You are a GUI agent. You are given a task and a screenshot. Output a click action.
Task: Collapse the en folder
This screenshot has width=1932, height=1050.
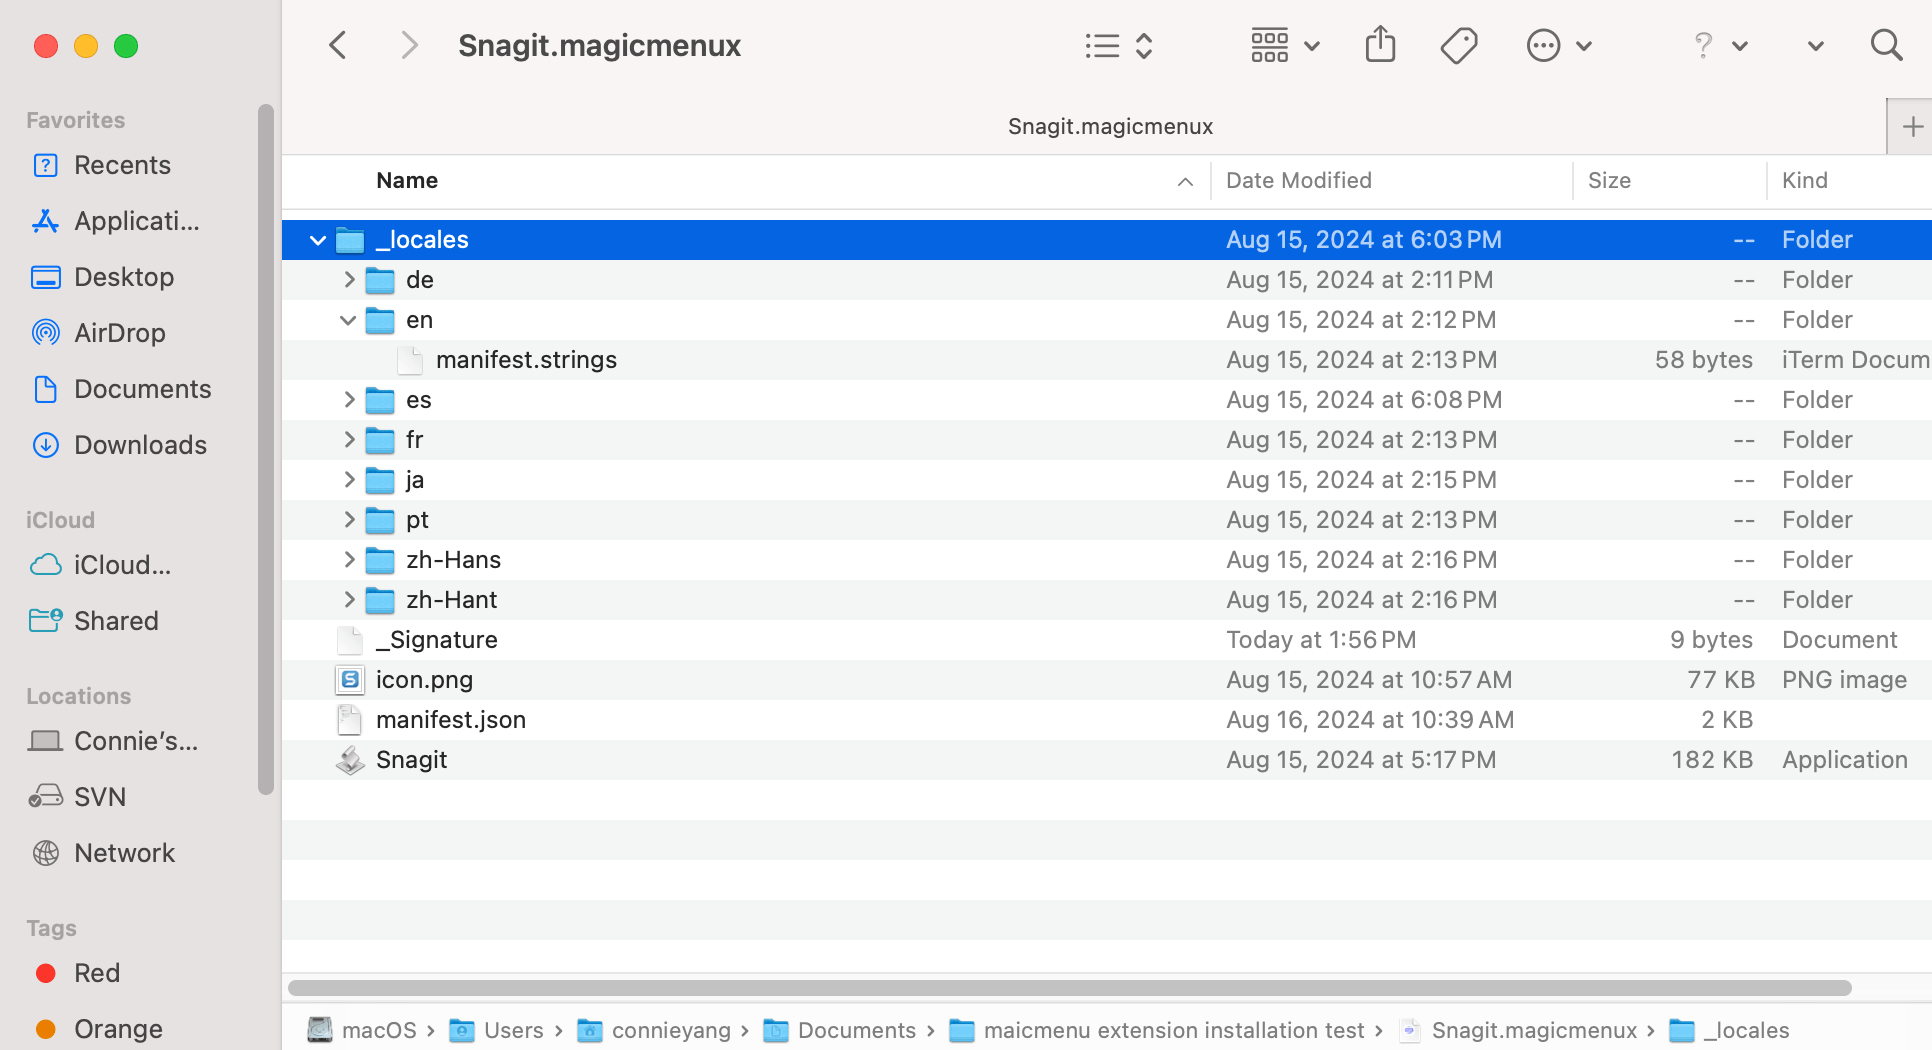[348, 320]
